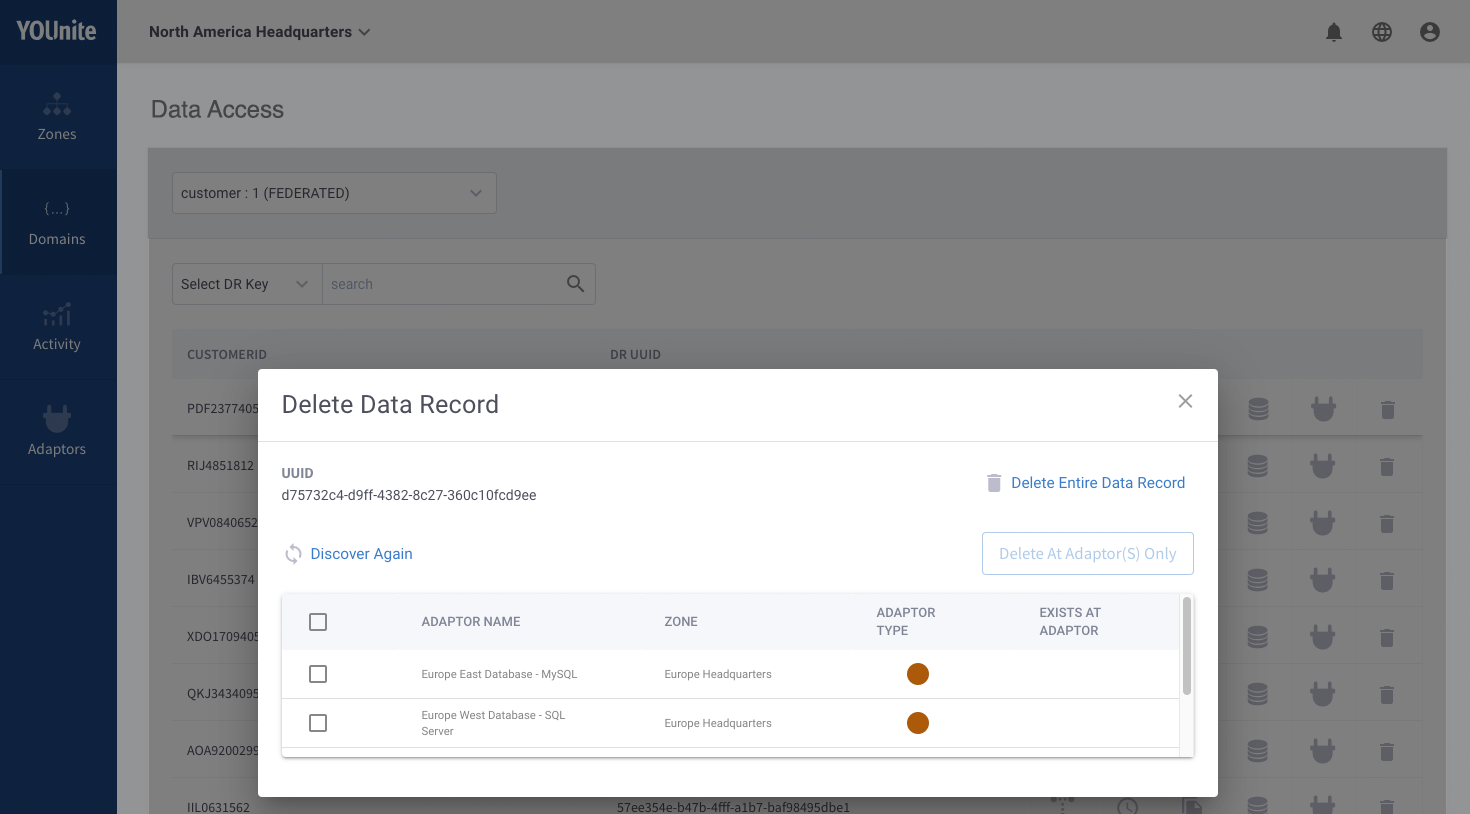Click the ZONE column header
Viewport: 1470px width, 814px height.
pyautogui.click(x=681, y=622)
